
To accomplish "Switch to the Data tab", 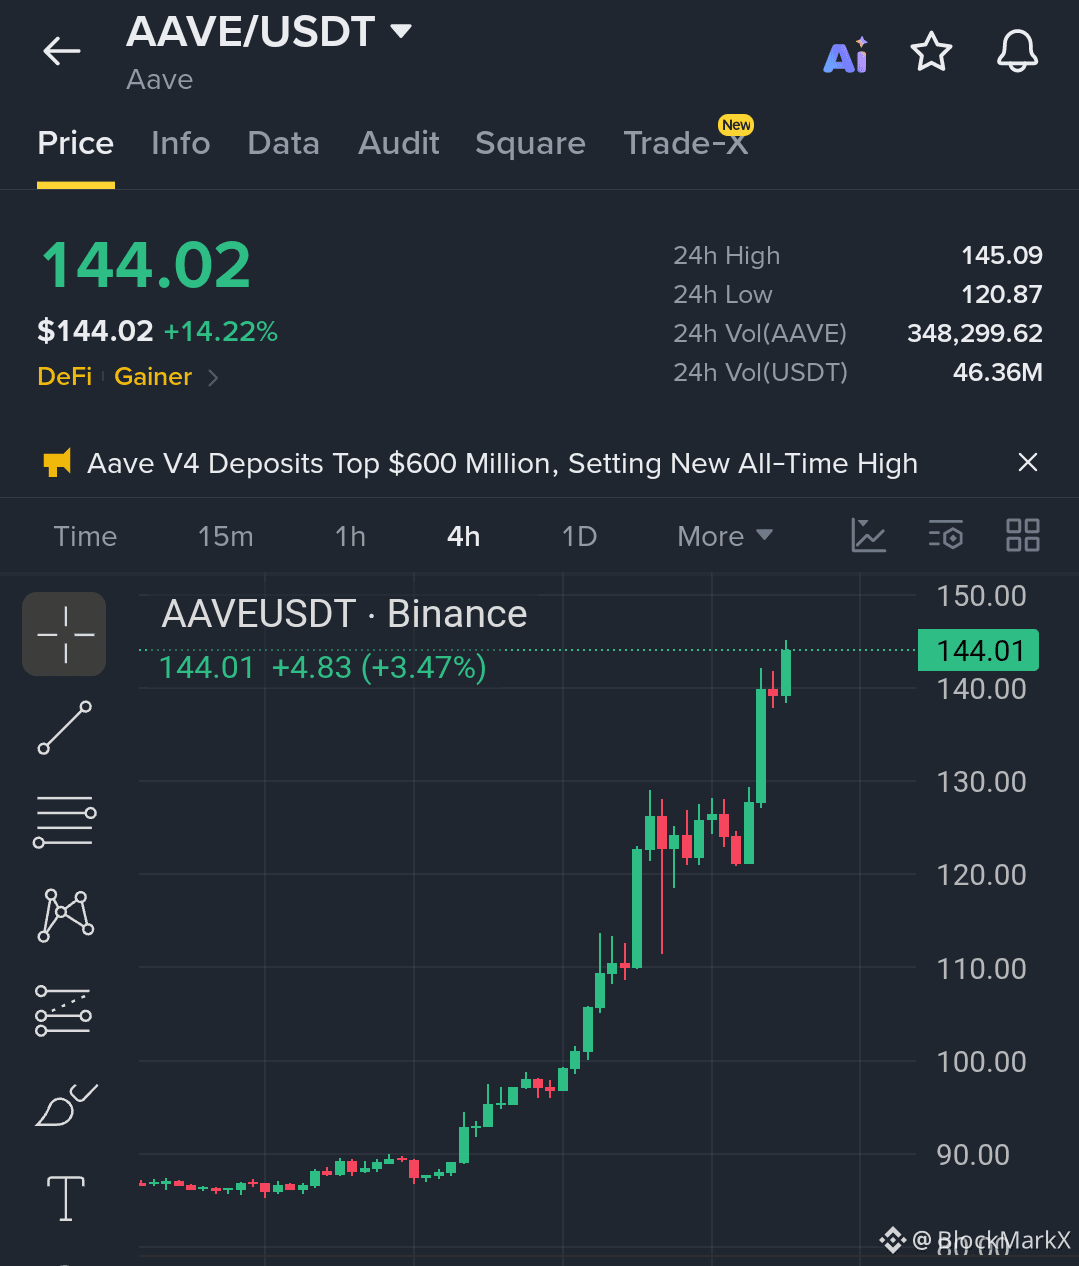I will point(284,143).
